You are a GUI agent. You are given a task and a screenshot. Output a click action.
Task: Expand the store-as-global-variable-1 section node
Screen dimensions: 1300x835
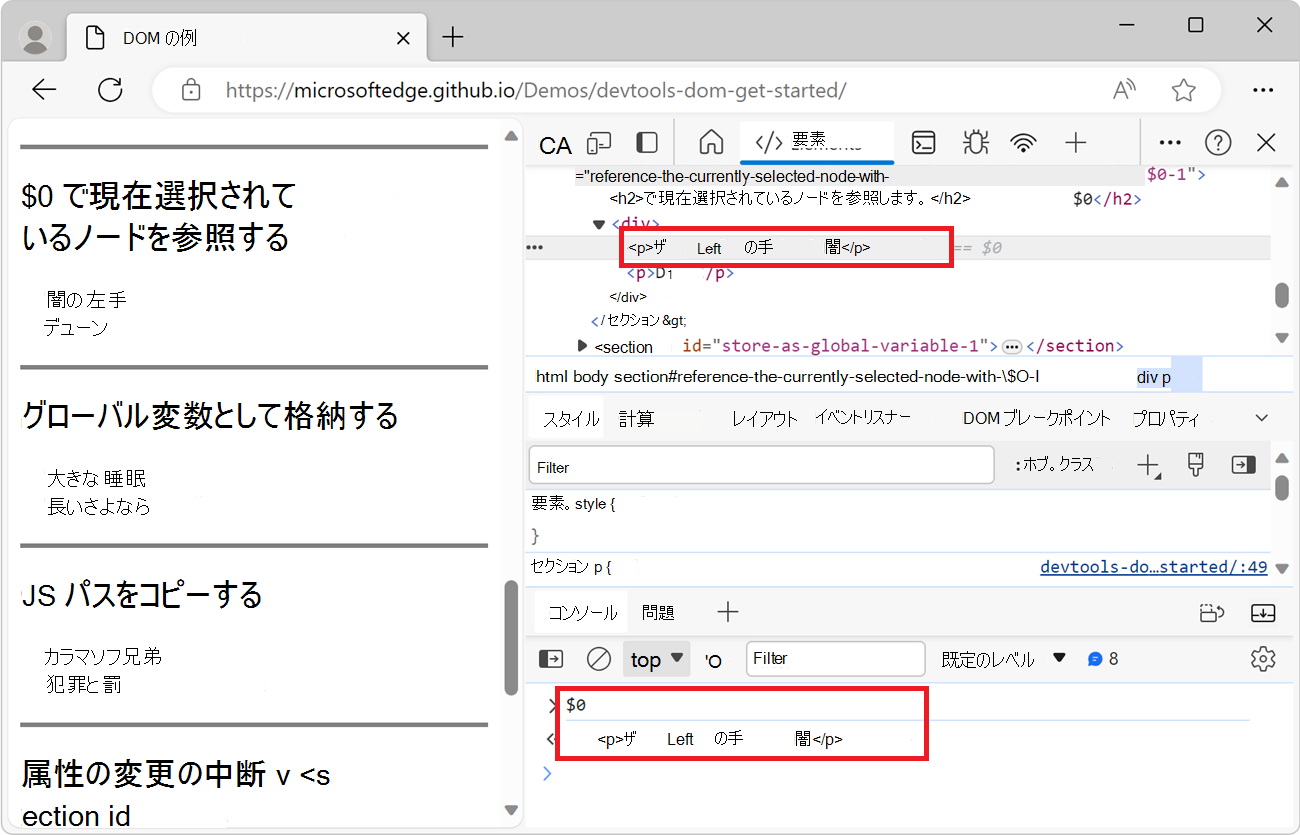583,345
